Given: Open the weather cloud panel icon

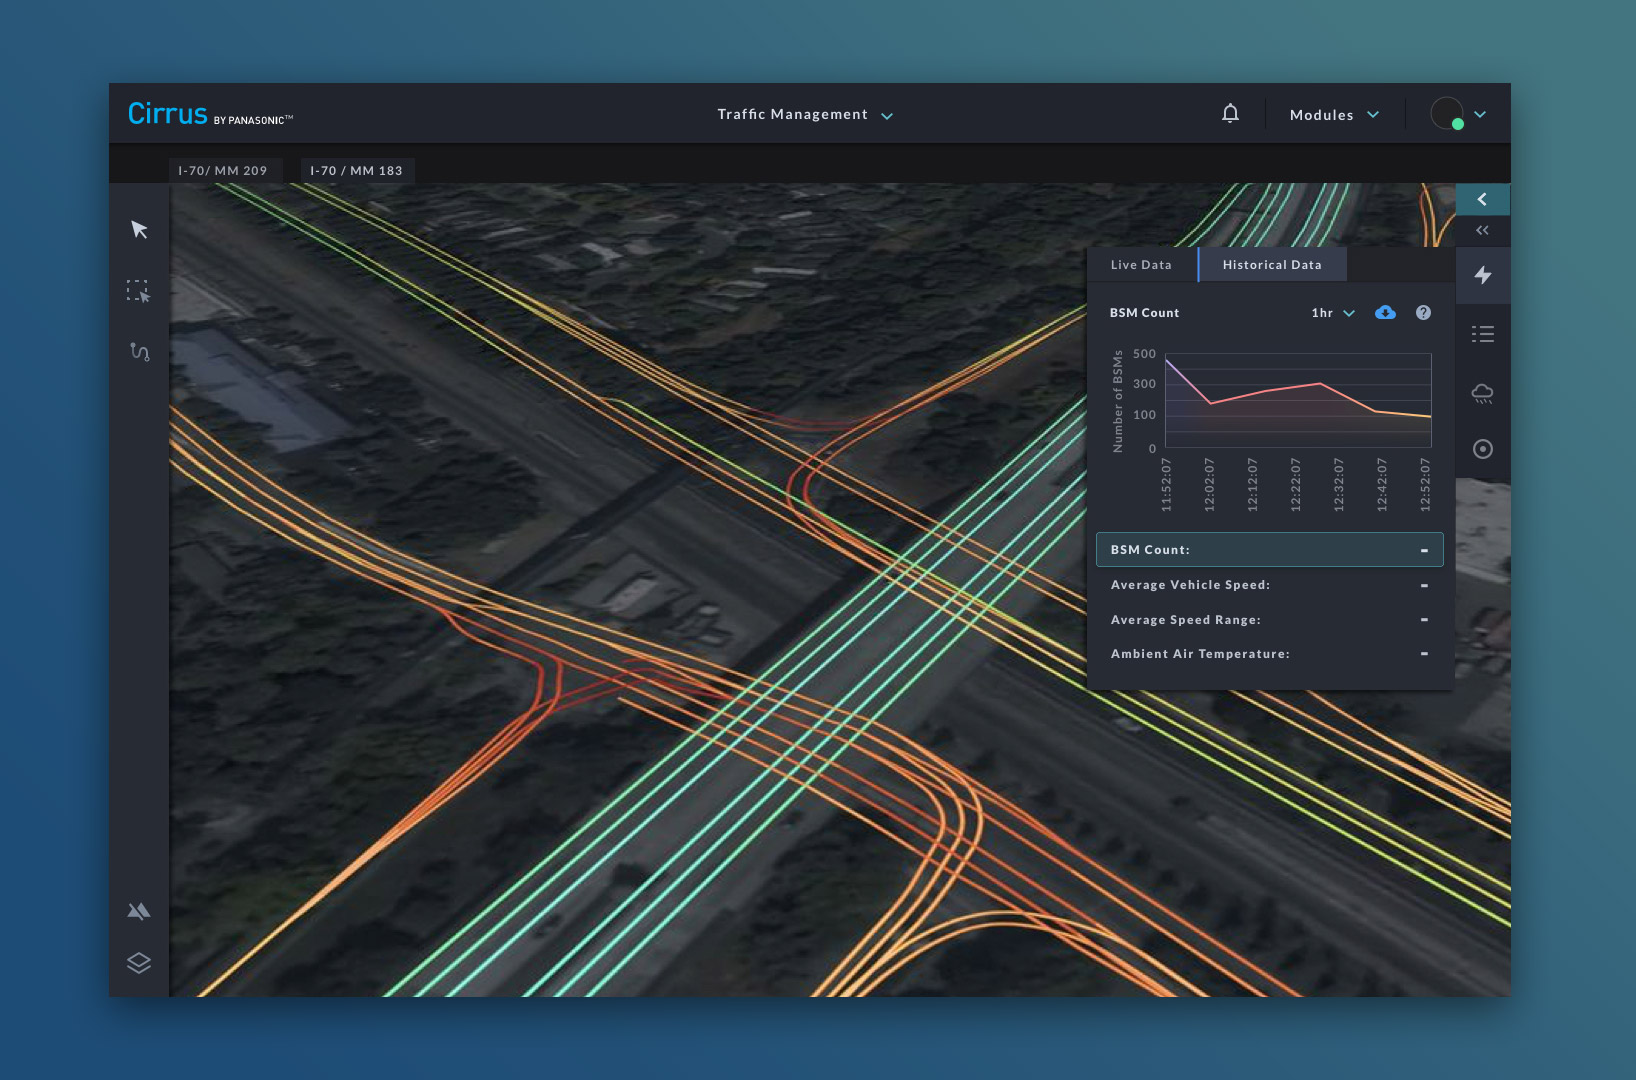Looking at the screenshot, I should click(1483, 393).
